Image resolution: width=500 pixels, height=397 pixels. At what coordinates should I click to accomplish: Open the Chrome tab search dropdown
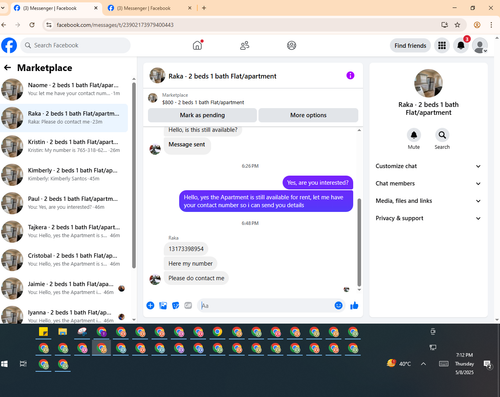(x=3, y=8)
